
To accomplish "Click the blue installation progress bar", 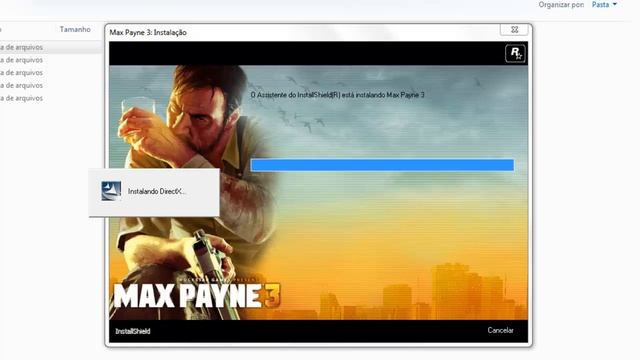I will point(382,165).
